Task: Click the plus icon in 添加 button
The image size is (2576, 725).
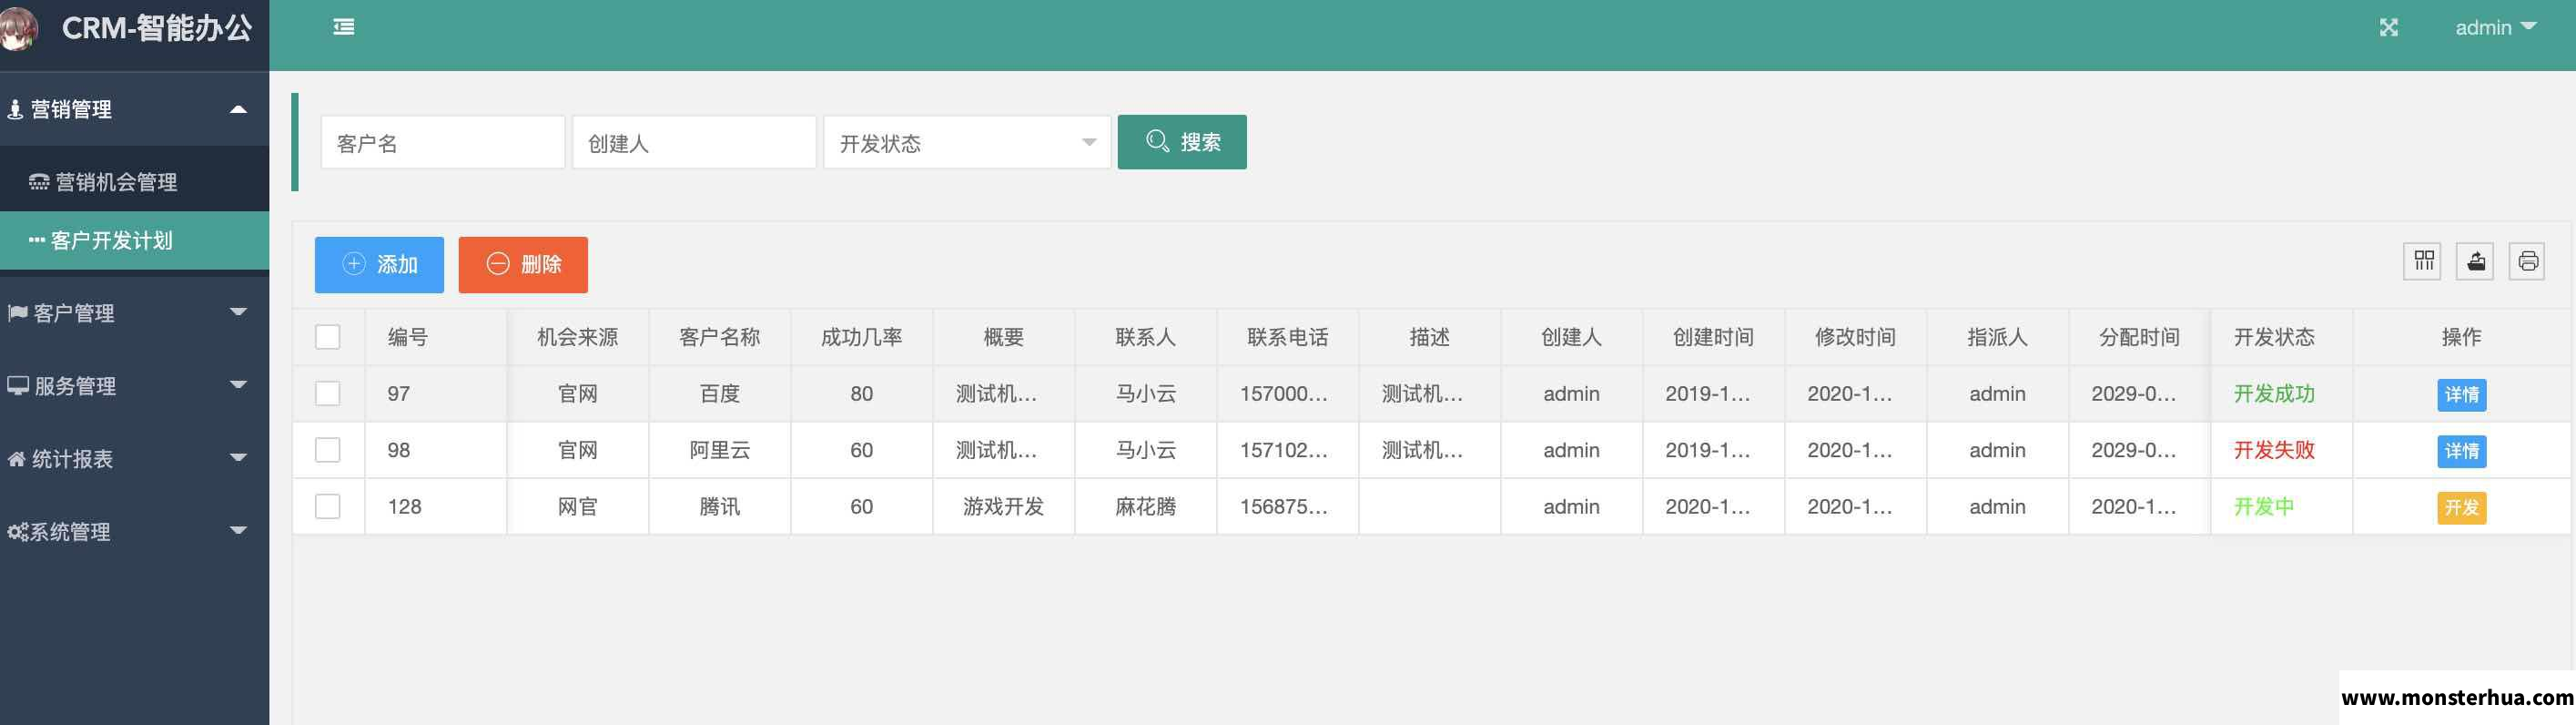Action: [x=354, y=264]
